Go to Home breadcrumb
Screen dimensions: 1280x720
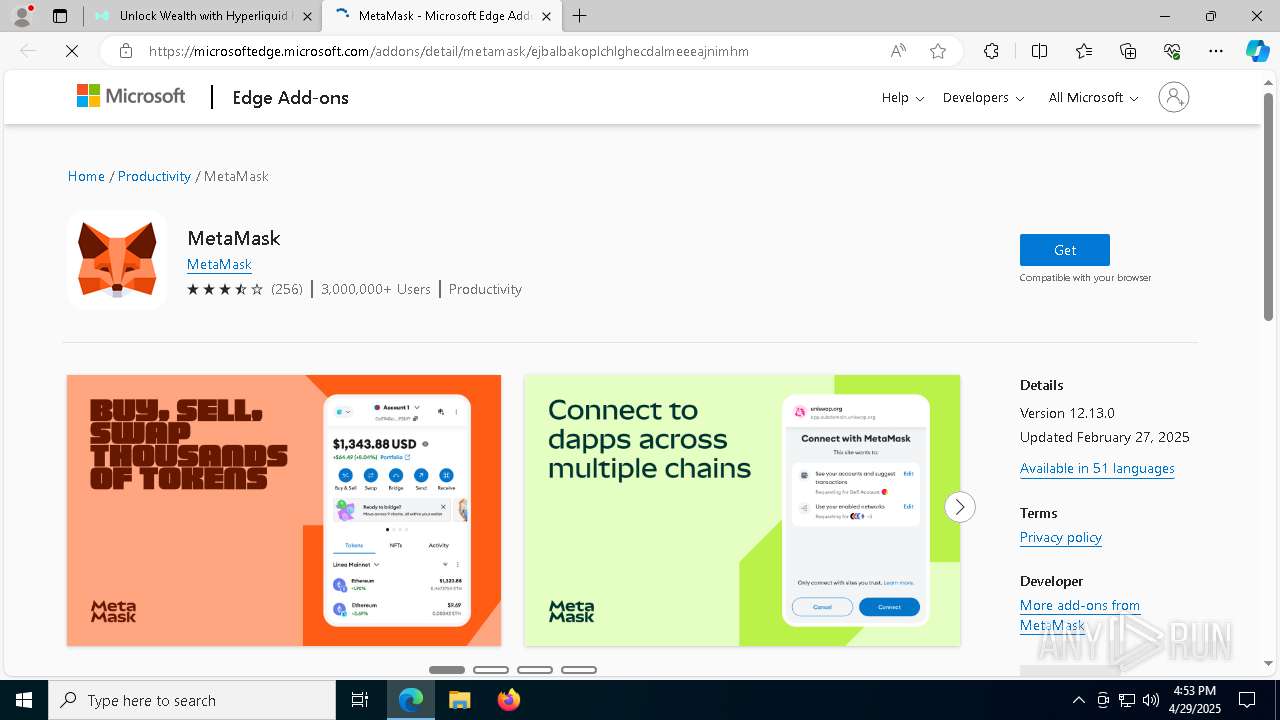click(x=86, y=176)
